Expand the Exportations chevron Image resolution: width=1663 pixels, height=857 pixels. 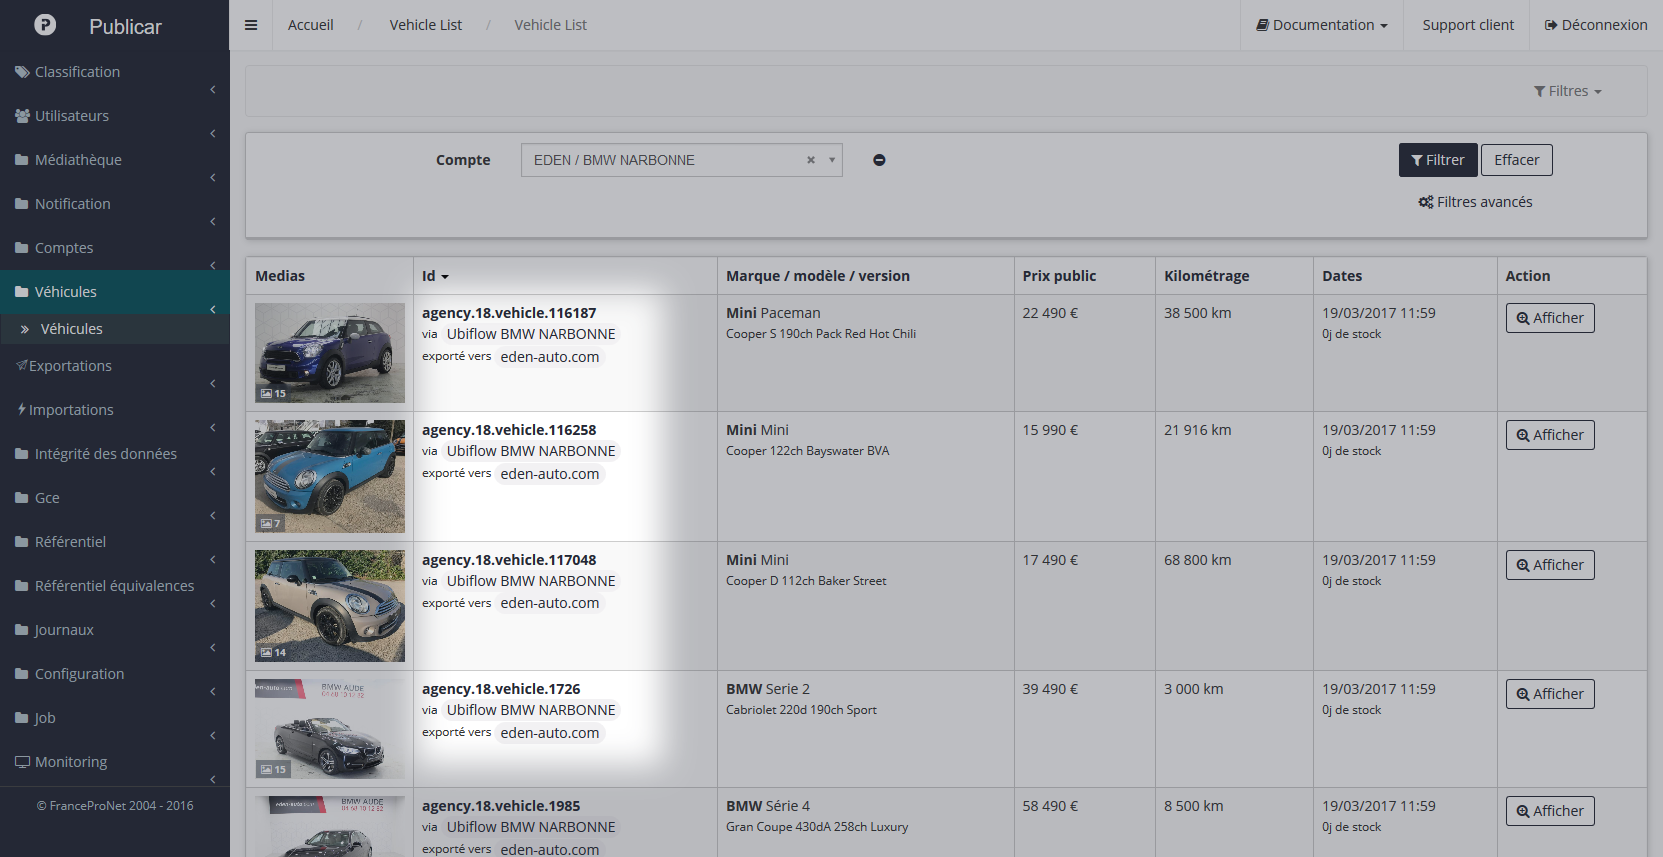click(213, 384)
